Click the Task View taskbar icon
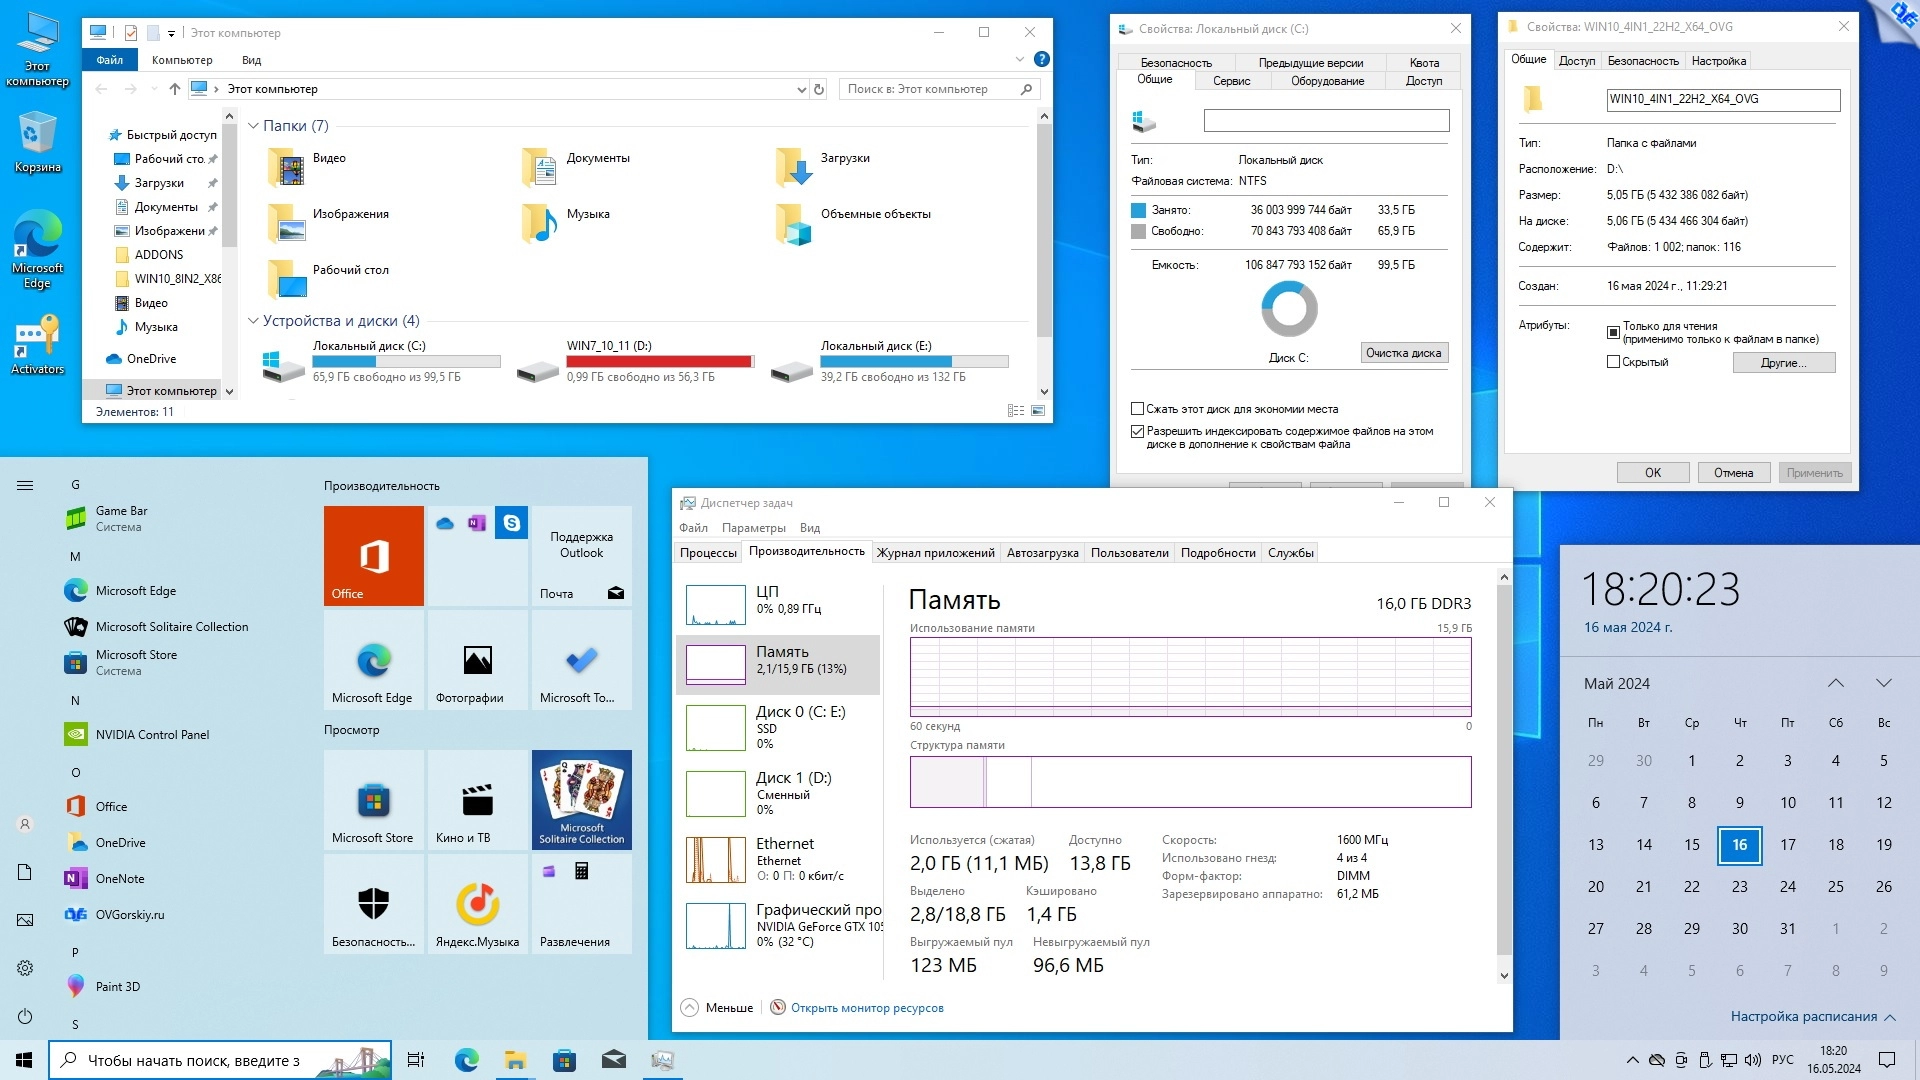This screenshot has width=1920, height=1080. pos(416,1060)
